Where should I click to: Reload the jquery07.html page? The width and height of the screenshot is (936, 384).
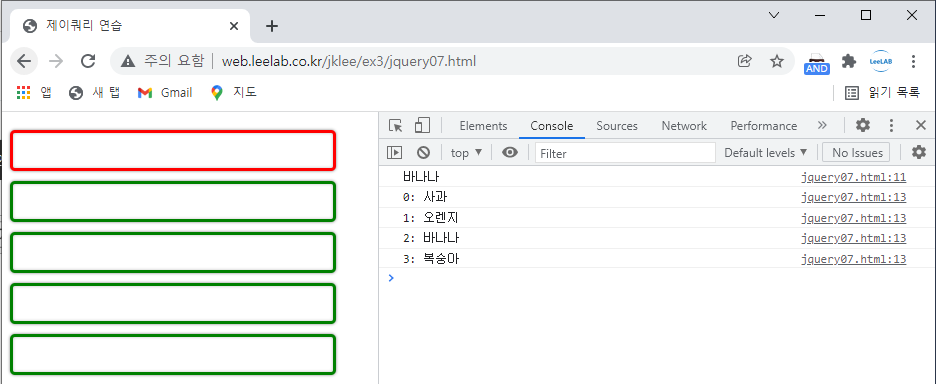click(x=88, y=61)
